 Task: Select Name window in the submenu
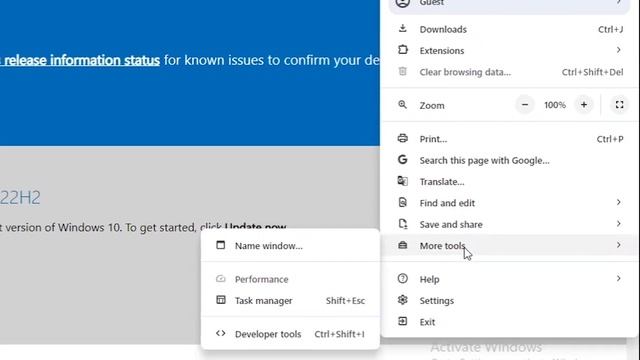(290, 246)
